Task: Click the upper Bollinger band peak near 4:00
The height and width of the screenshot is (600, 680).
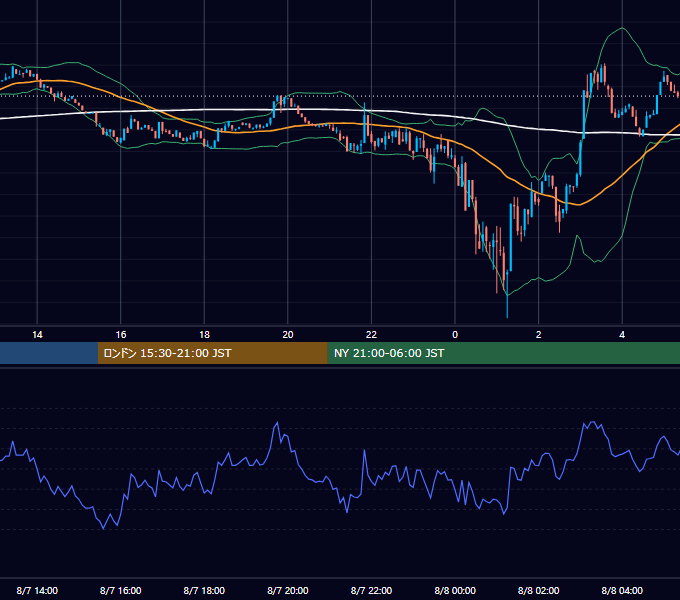Action: click(622, 29)
